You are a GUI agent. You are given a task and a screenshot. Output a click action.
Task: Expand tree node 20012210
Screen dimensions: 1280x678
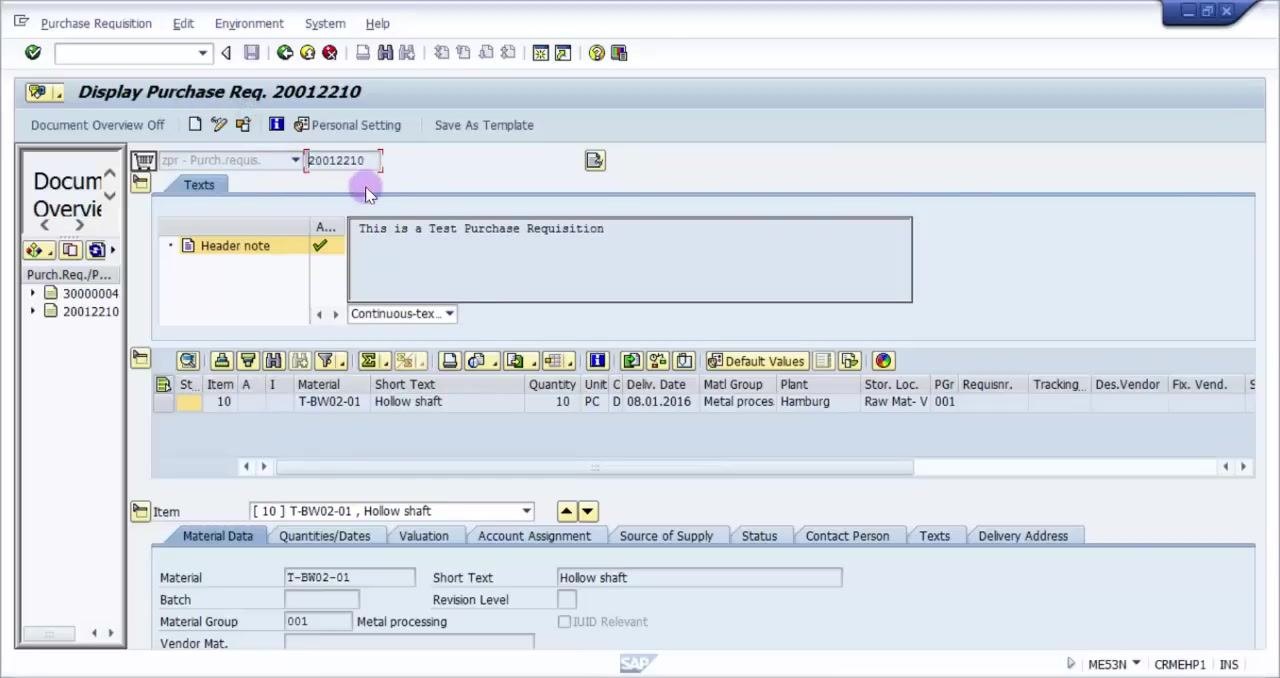(33, 312)
